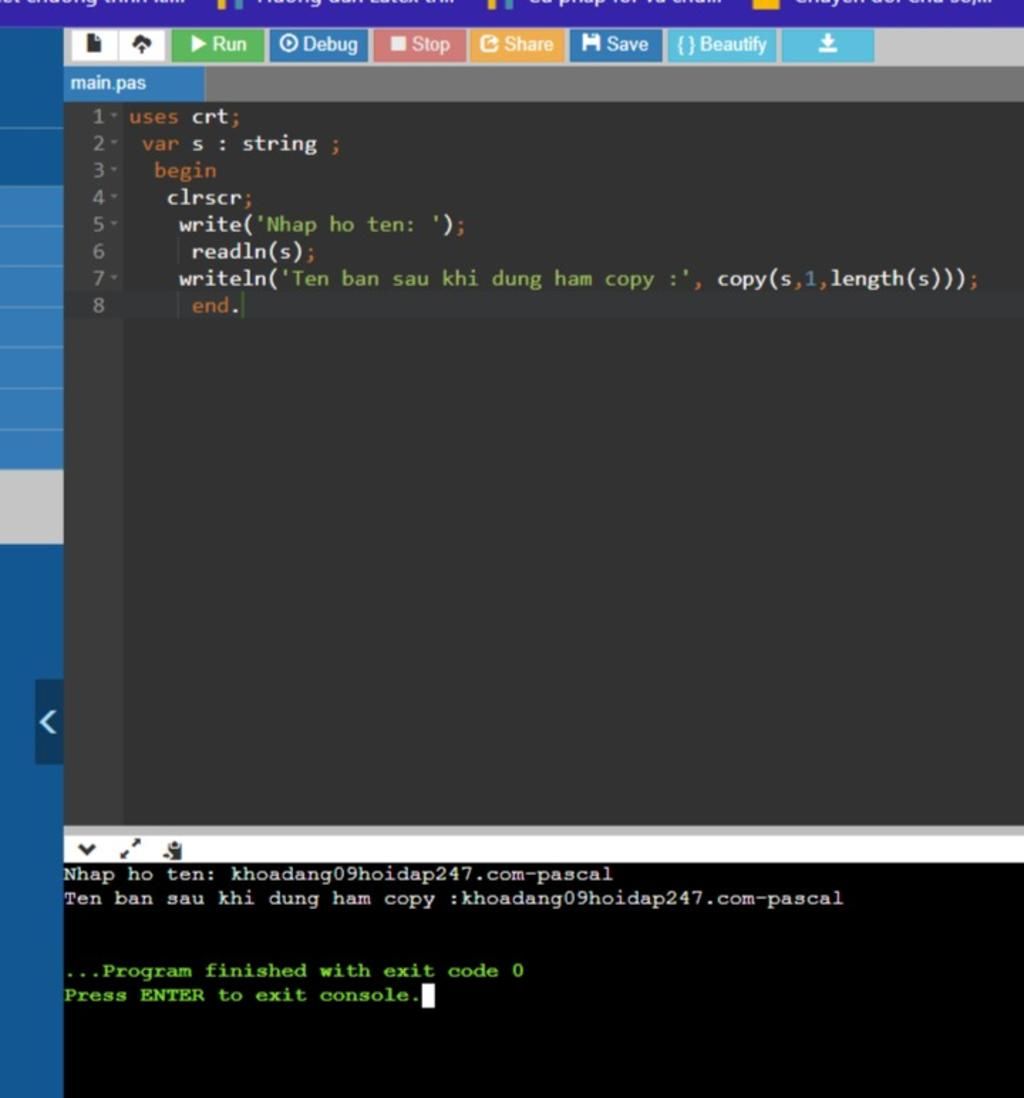The width and height of the screenshot is (1024, 1098).
Task: Click the 'Nhap ho ten: ' string literal
Action: pos(349,225)
